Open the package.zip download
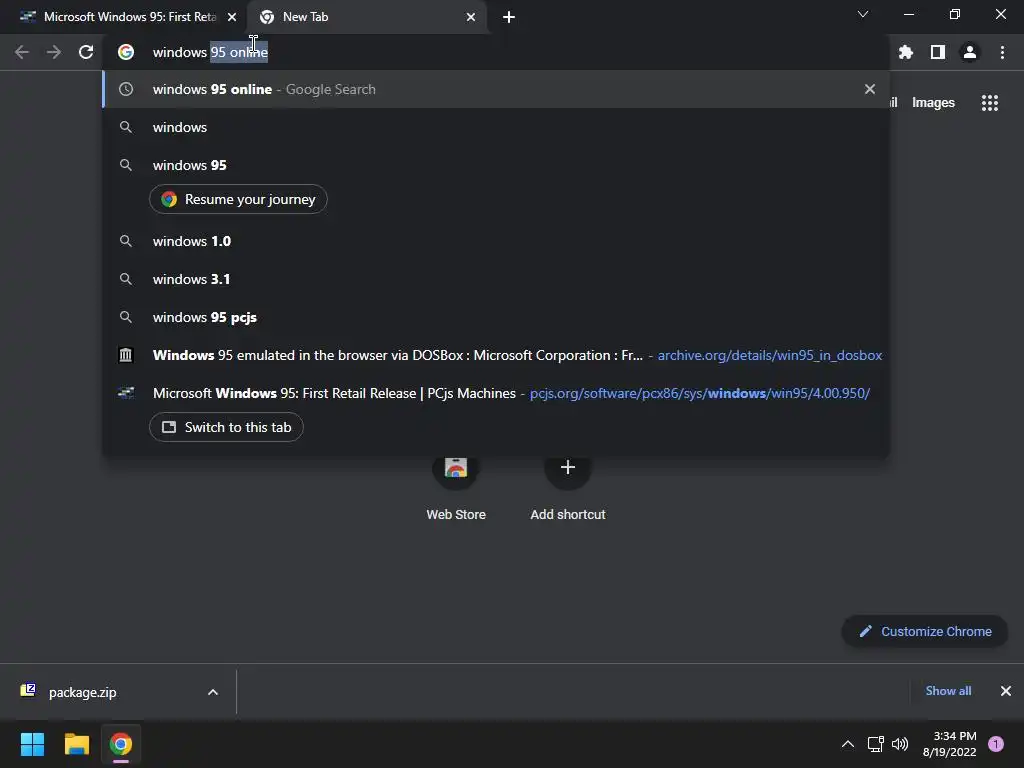Screen dimensions: 1024x768 pos(82,692)
